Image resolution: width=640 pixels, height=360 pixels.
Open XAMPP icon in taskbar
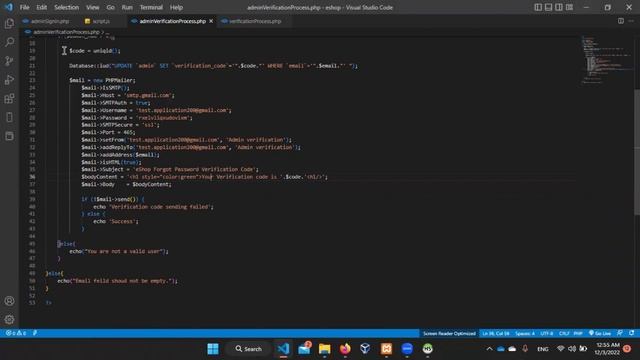[386, 349]
